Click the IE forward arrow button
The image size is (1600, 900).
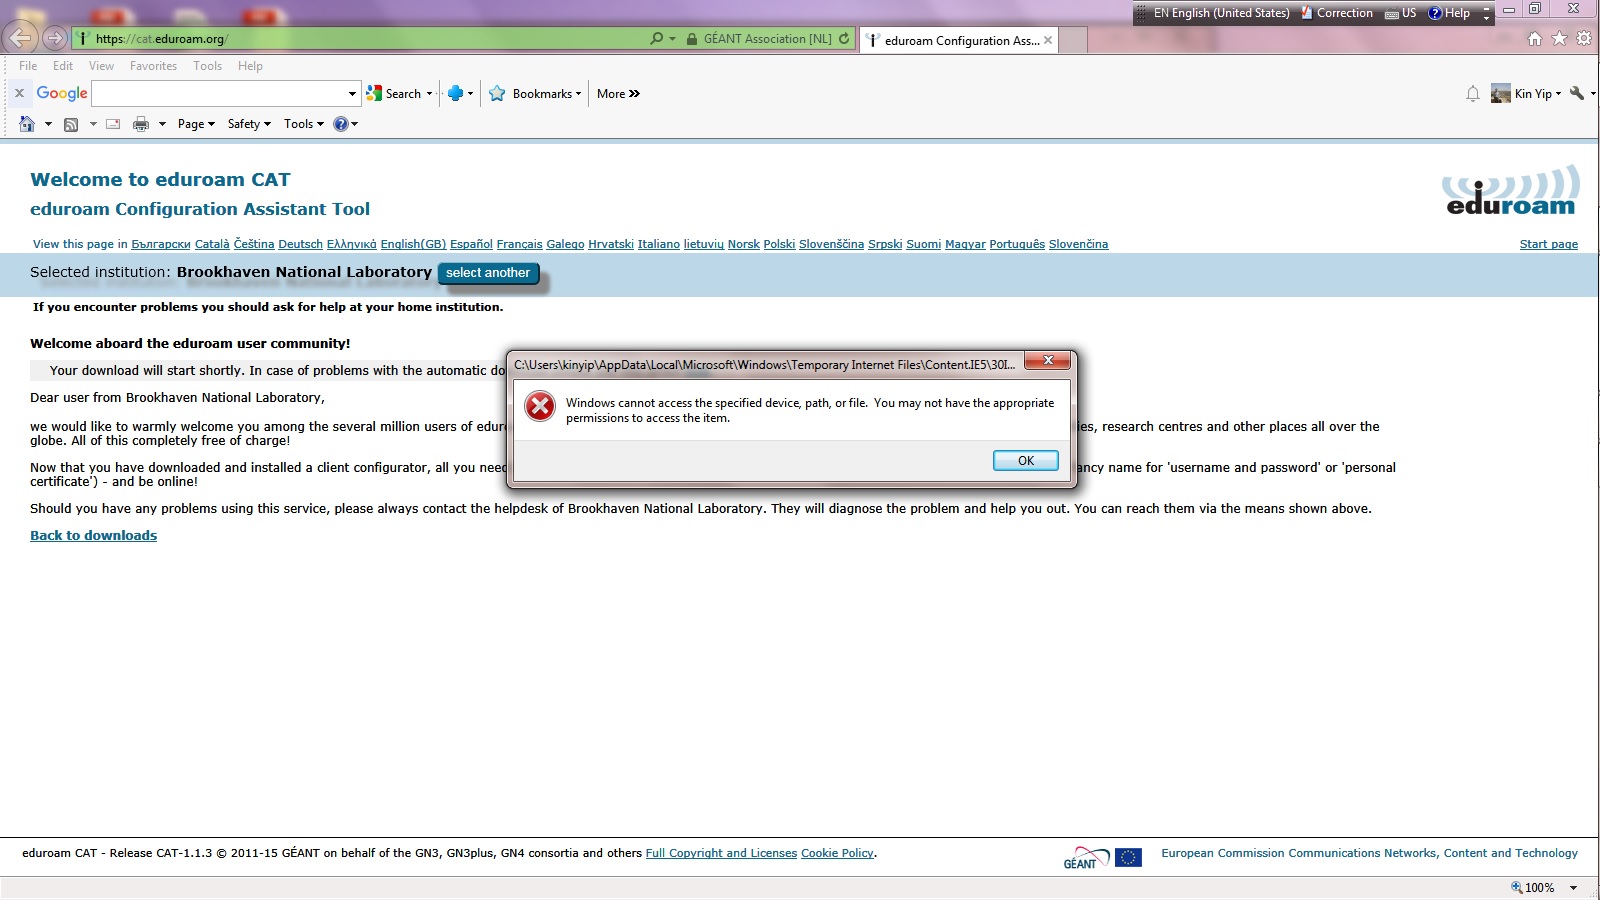(55, 38)
